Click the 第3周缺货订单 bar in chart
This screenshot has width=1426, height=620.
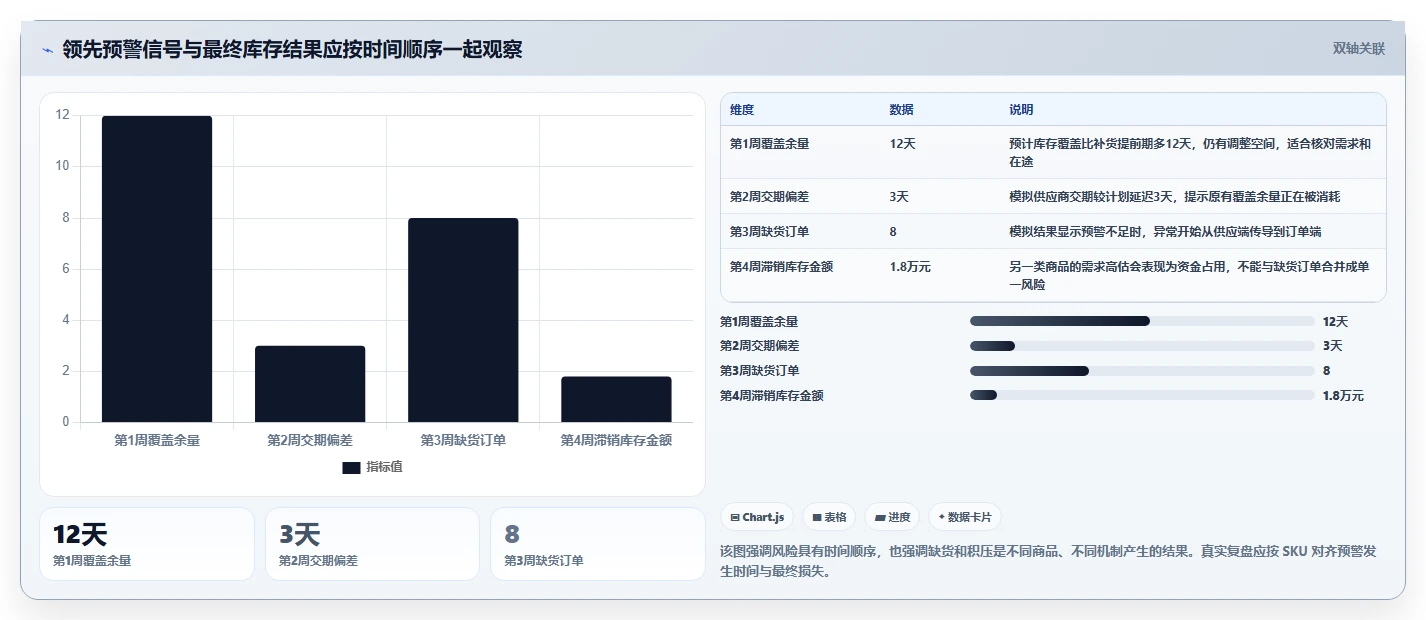tap(463, 320)
